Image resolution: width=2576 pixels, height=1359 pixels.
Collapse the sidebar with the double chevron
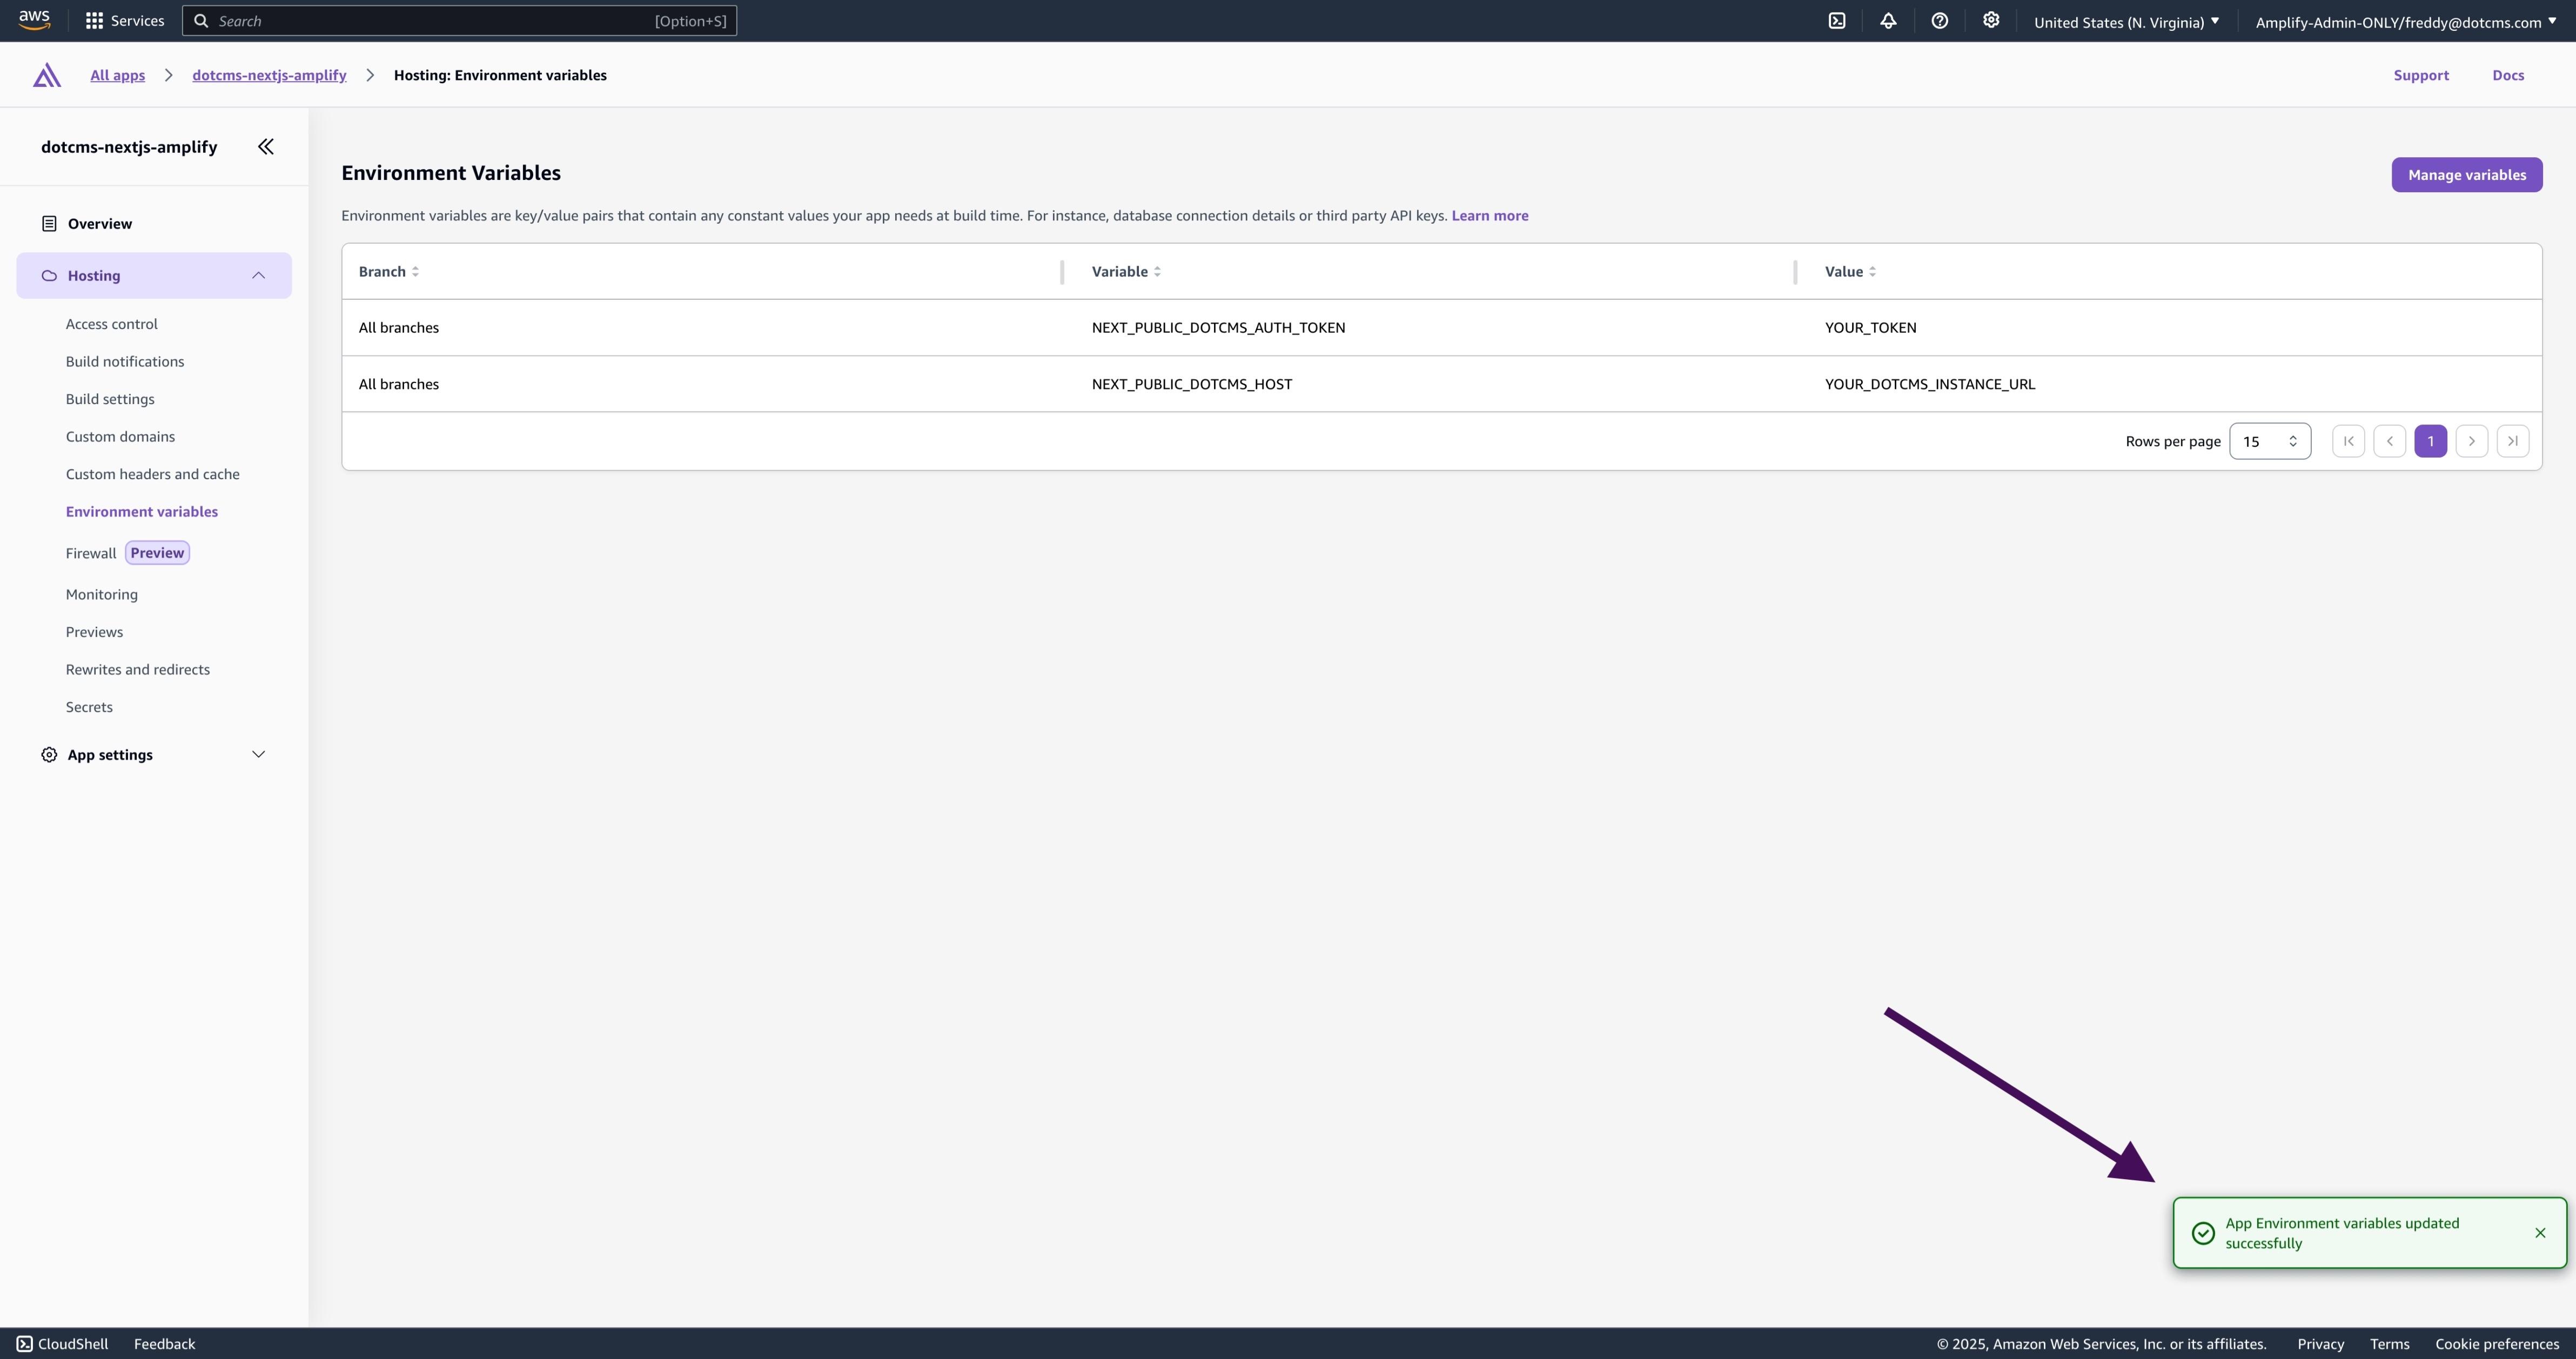pyautogui.click(x=265, y=146)
